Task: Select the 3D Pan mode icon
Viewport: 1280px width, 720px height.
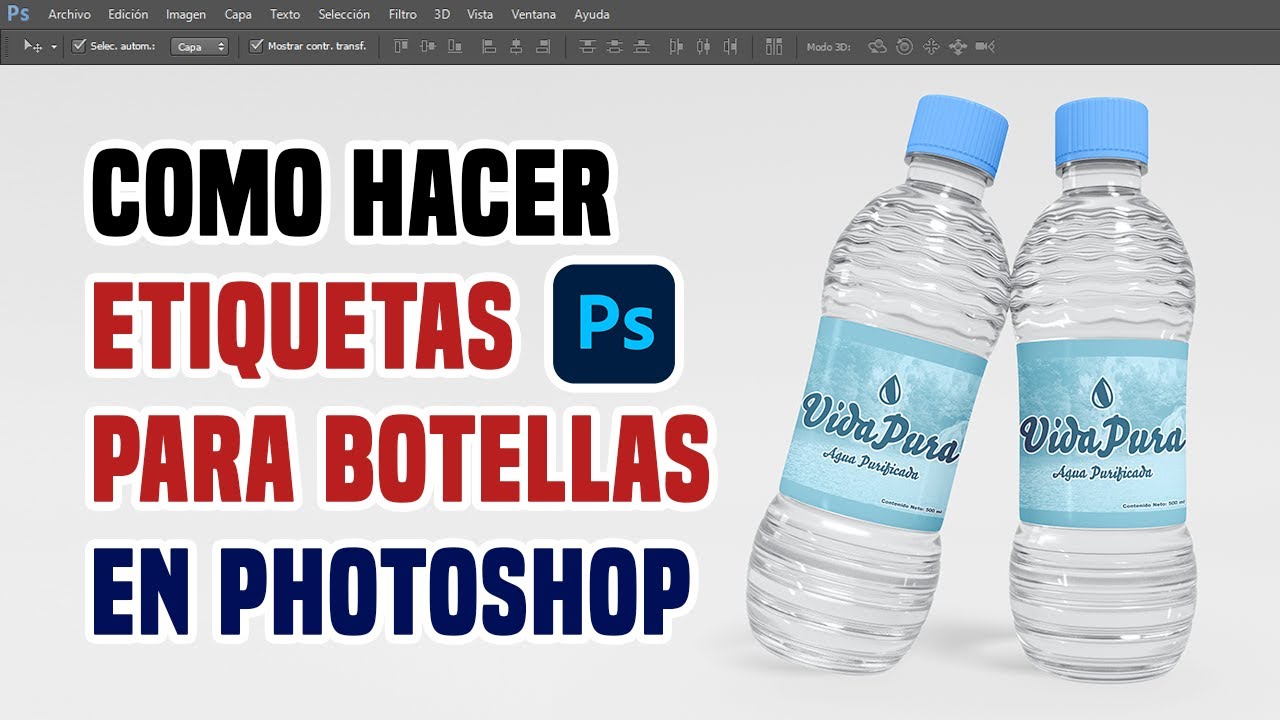Action: (931, 46)
